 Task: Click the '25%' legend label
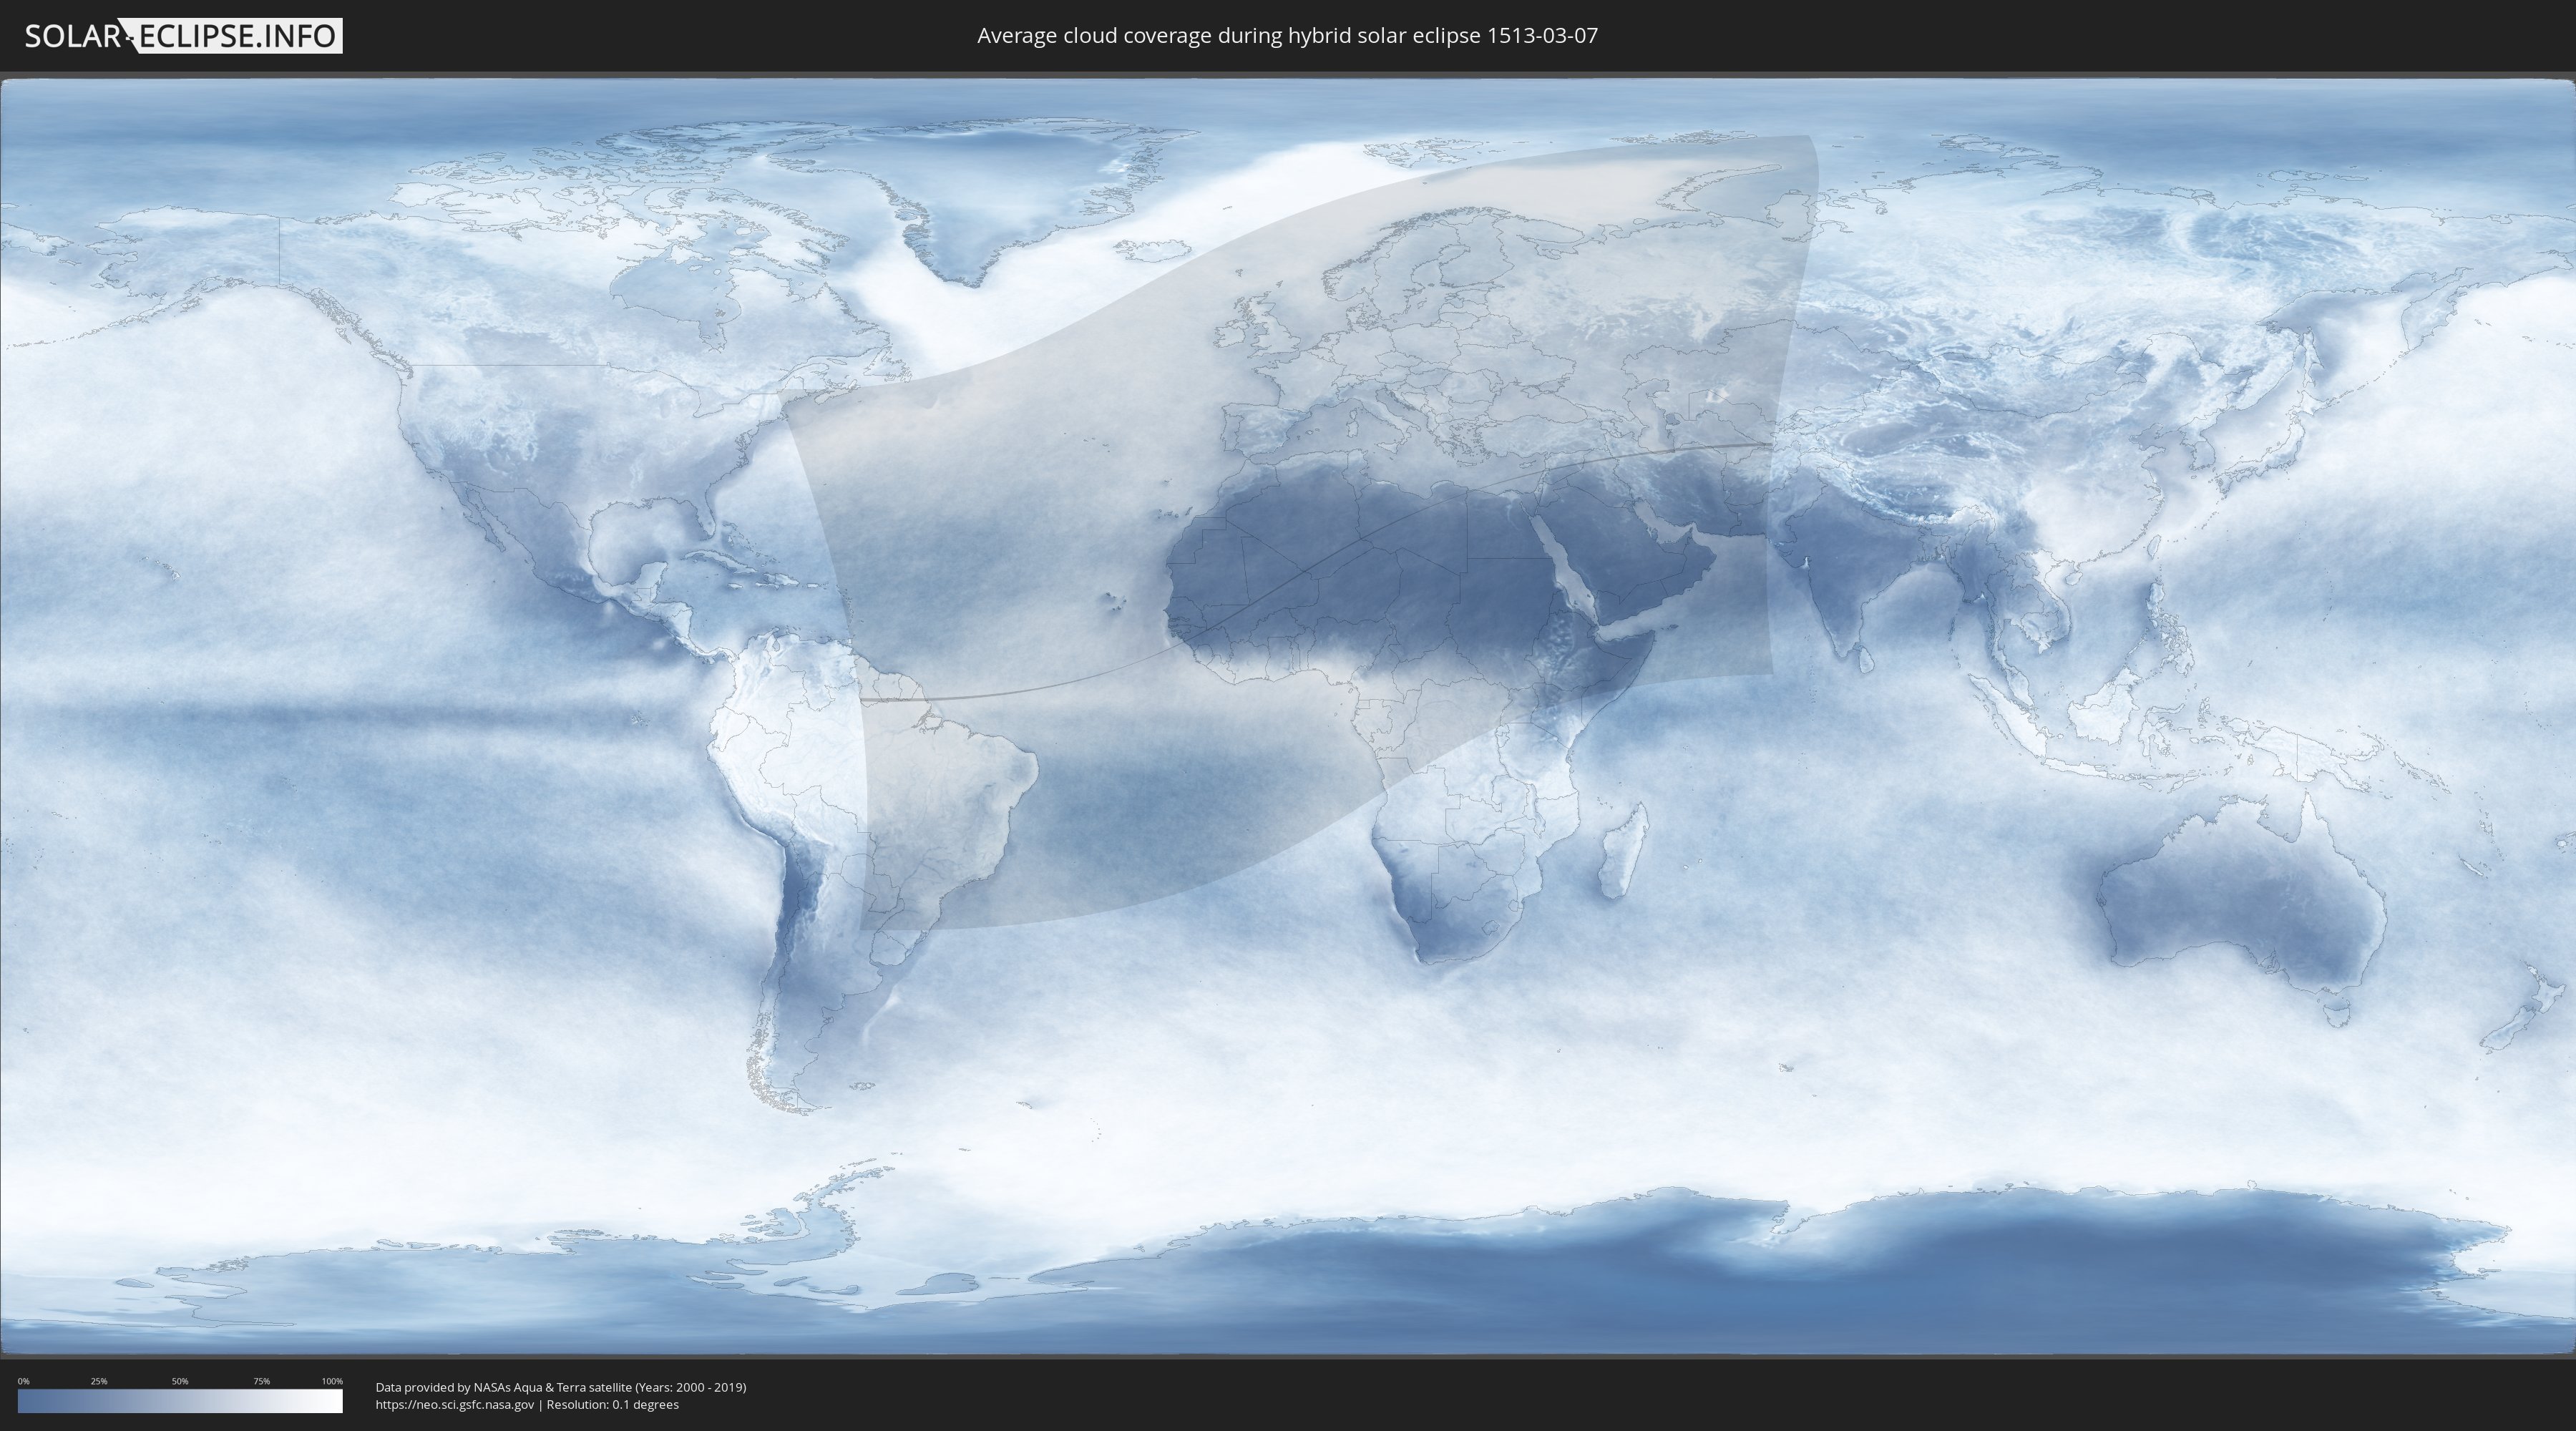(x=99, y=1381)
